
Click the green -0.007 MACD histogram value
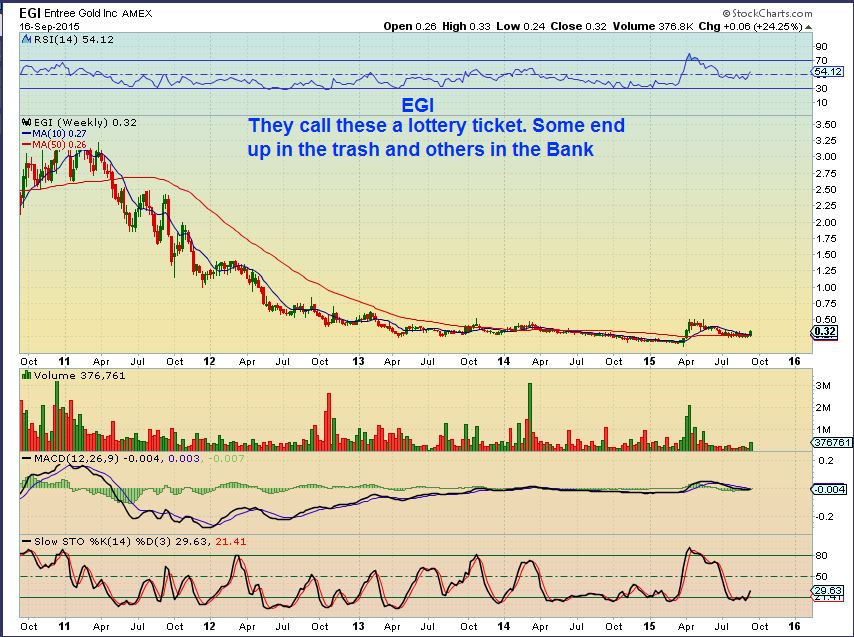click(x=226, y=458)
